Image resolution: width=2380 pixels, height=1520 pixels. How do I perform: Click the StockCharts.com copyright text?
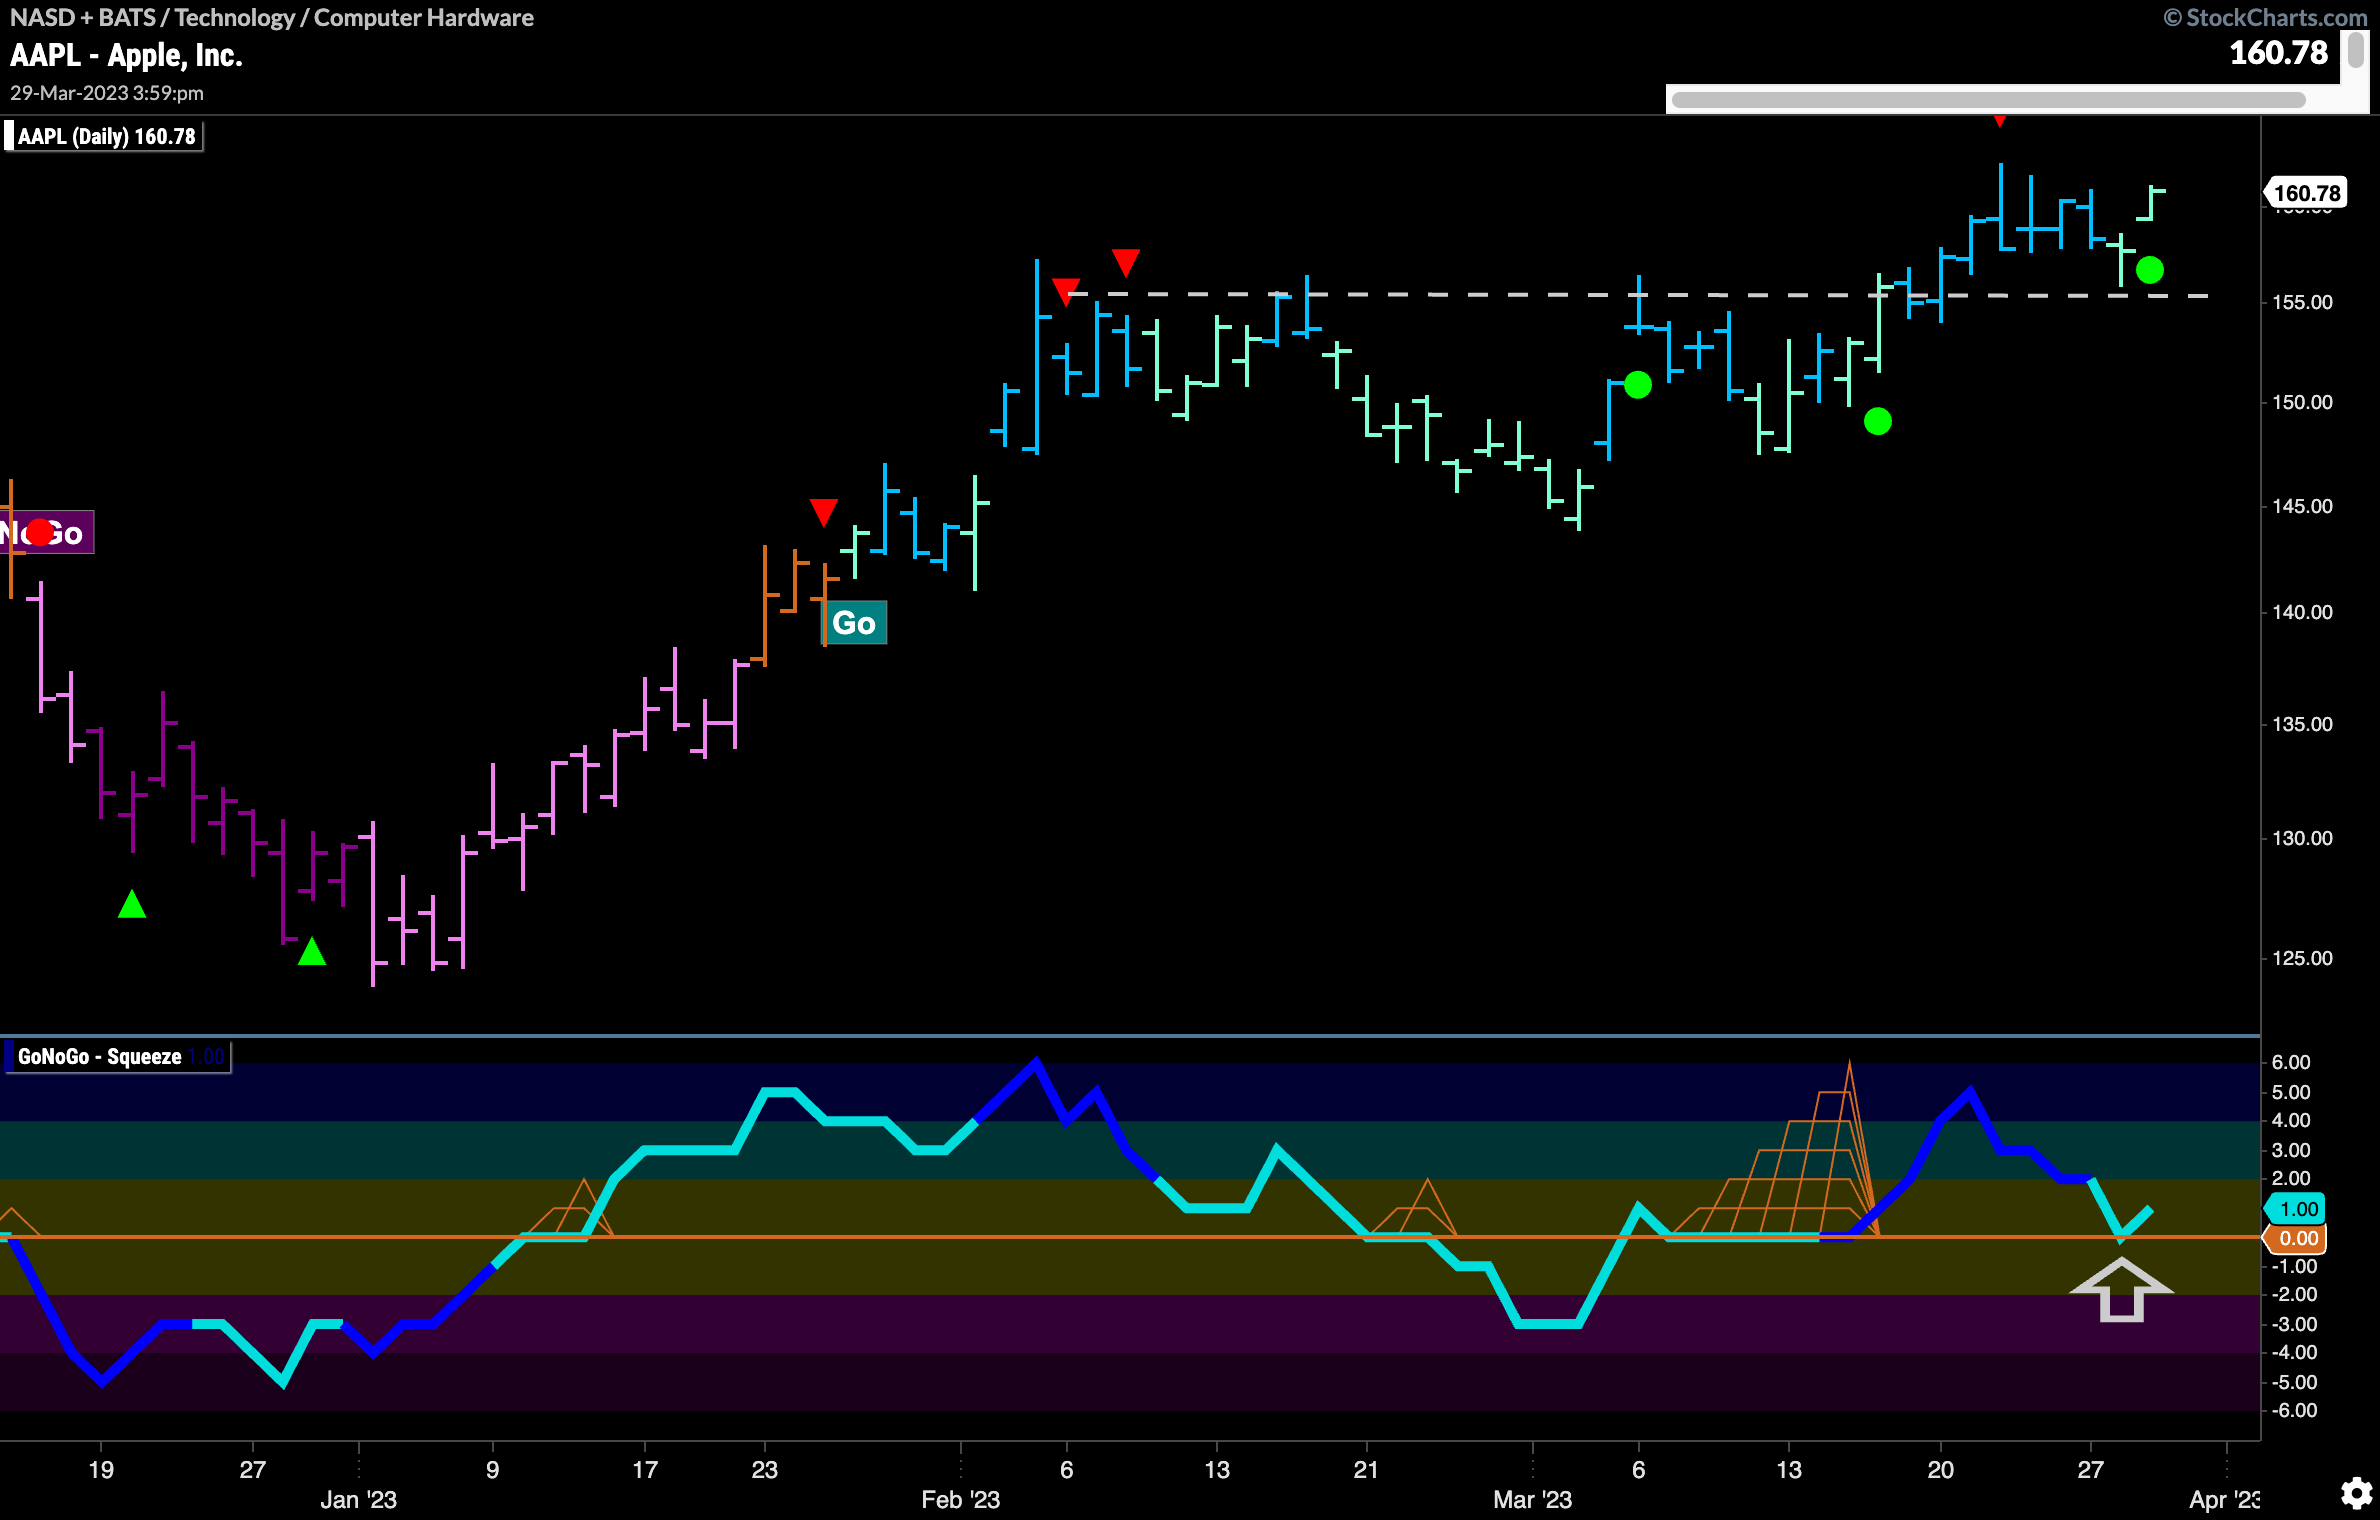click(x=2264, y=17)
